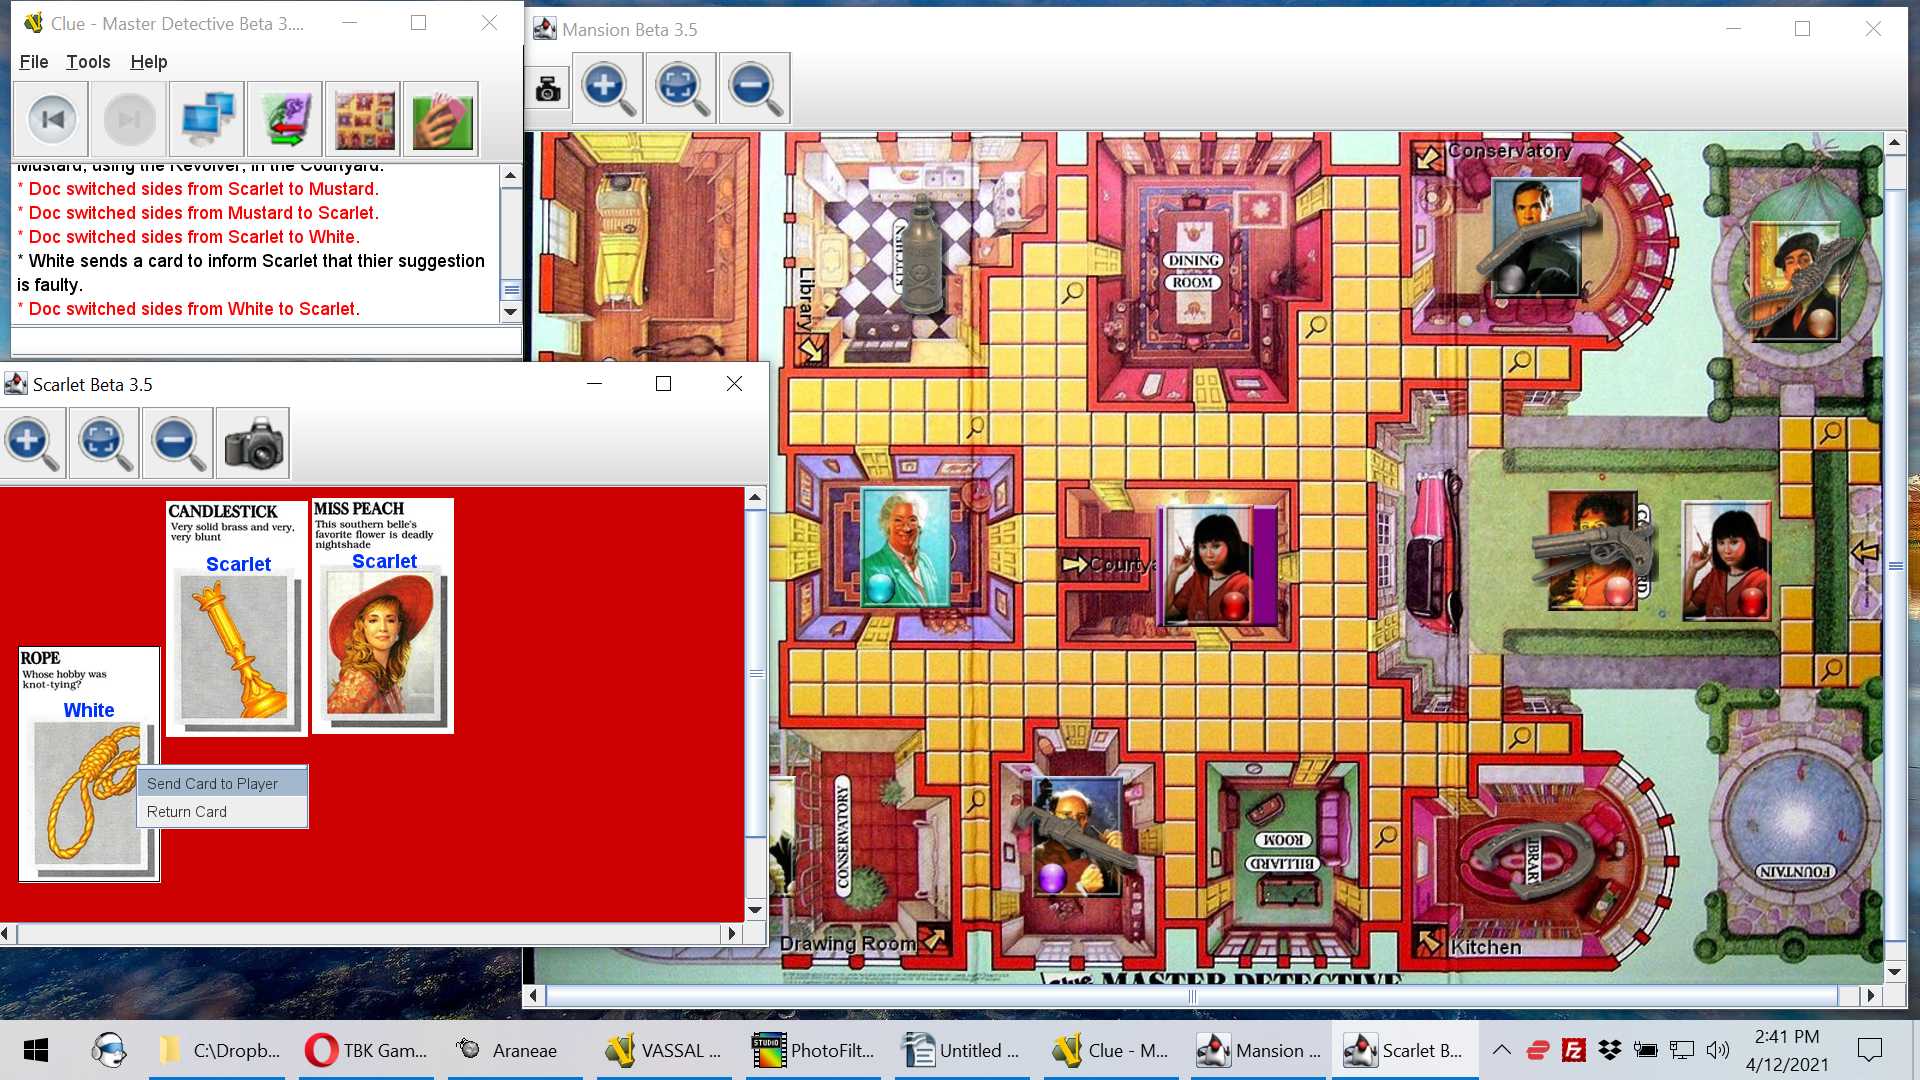Open the Untitled taskbar item

962,1050
